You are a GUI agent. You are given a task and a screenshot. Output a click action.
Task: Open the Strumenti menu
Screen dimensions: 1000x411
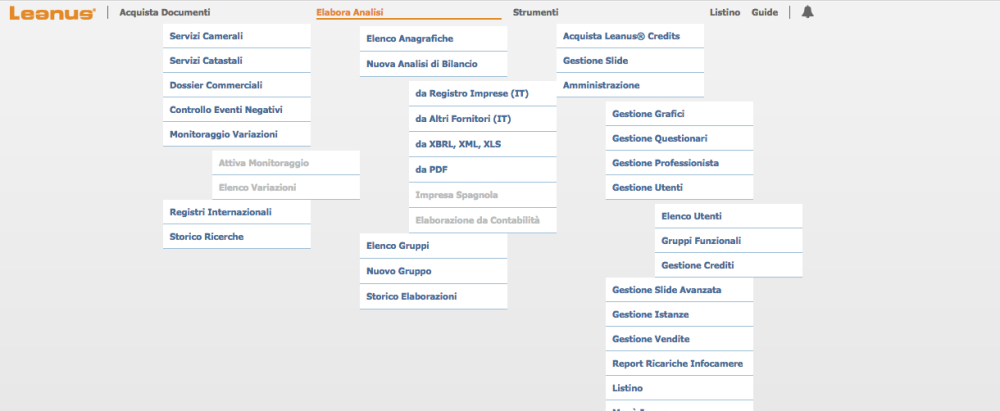535,13
